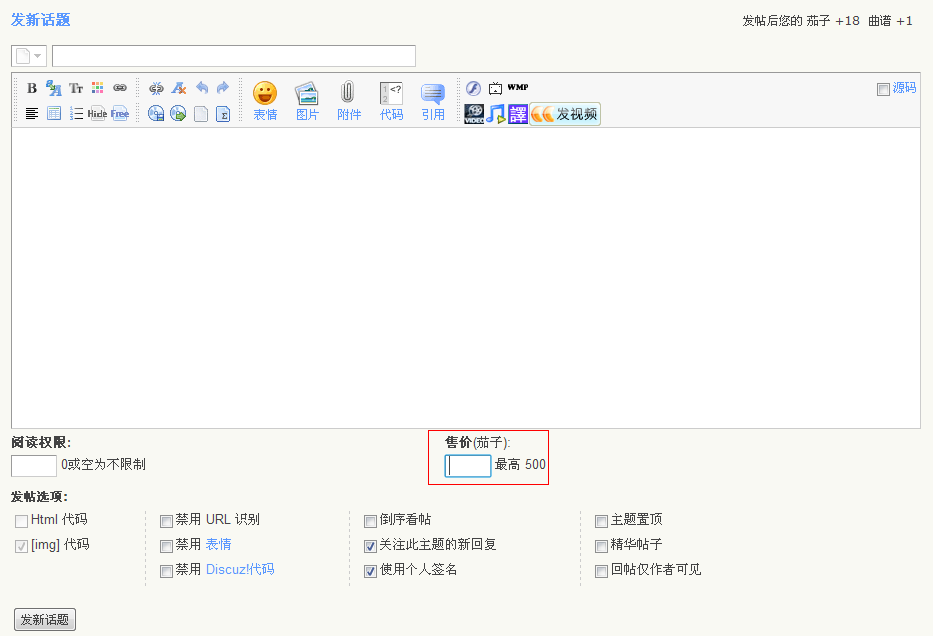Open the font family tool
Image resolution: width=933 pixels, height=636 pixels.
pyautogui.click(x=54, y=89)
